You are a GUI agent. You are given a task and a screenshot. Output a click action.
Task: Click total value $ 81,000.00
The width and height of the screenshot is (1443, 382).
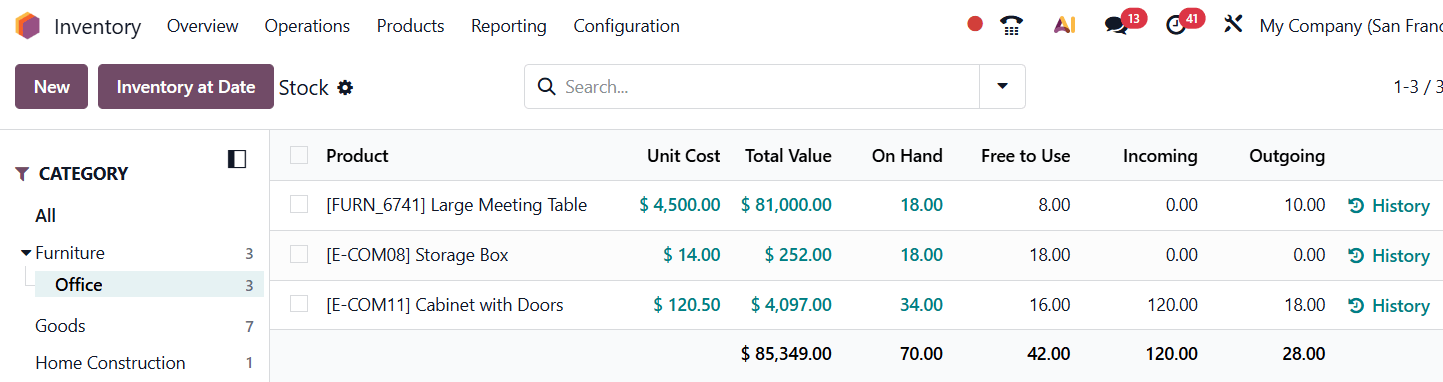pyautogui.click(x=786, y=205)
